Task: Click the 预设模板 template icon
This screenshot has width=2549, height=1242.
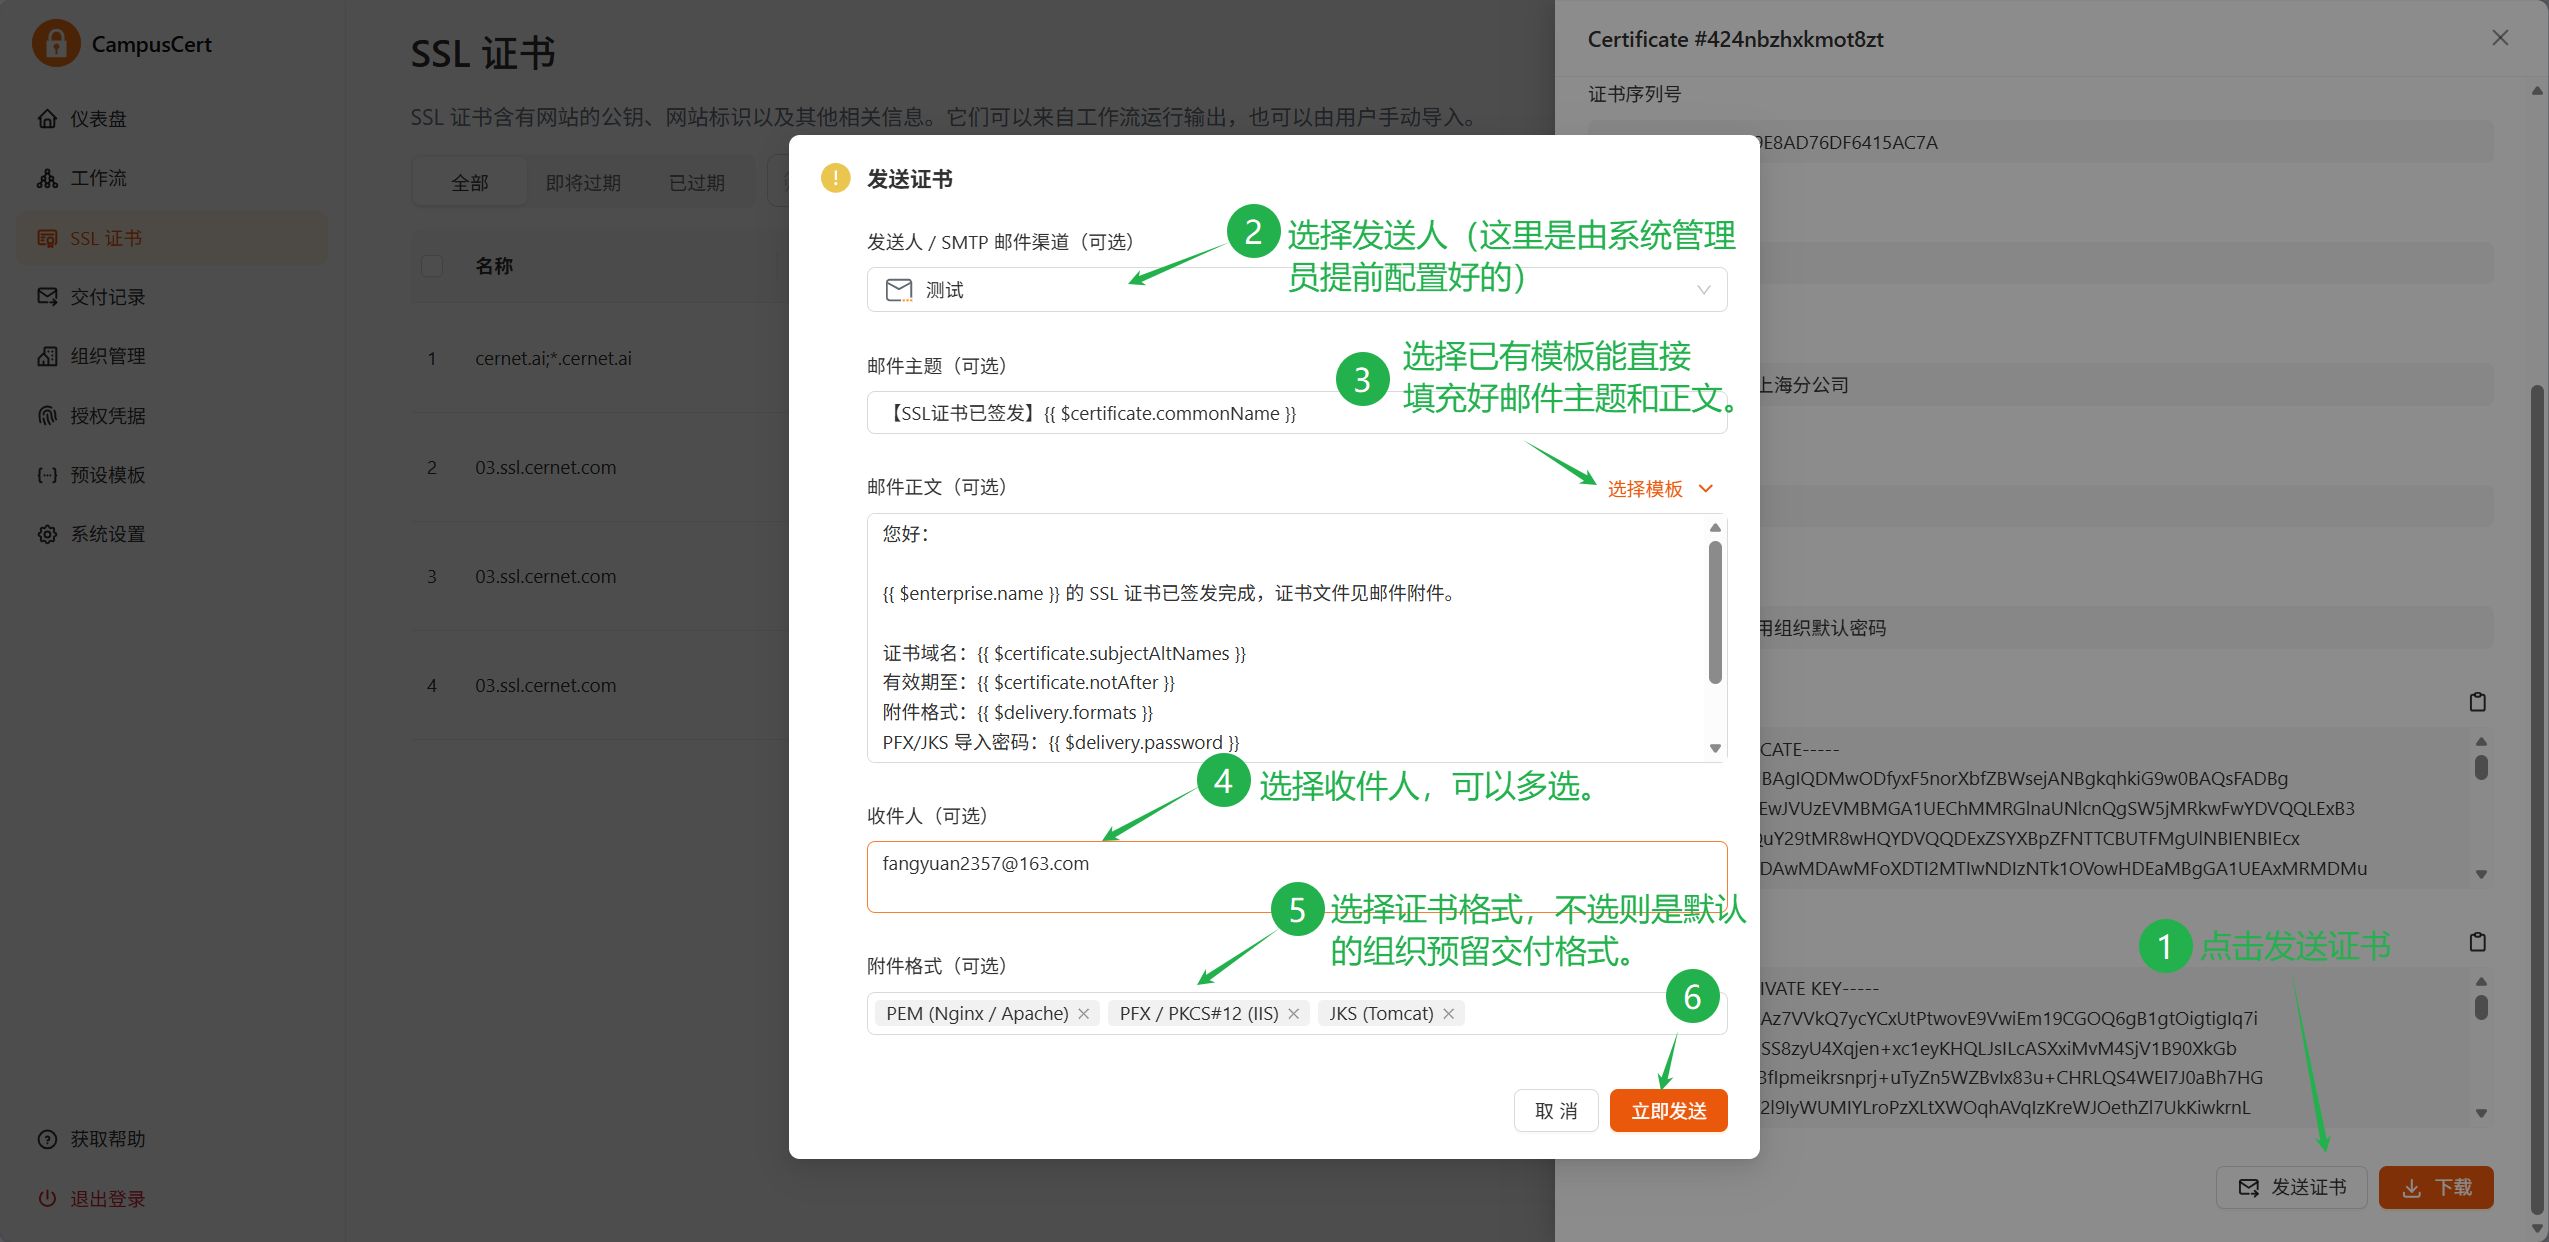Action: coord(47,475)
